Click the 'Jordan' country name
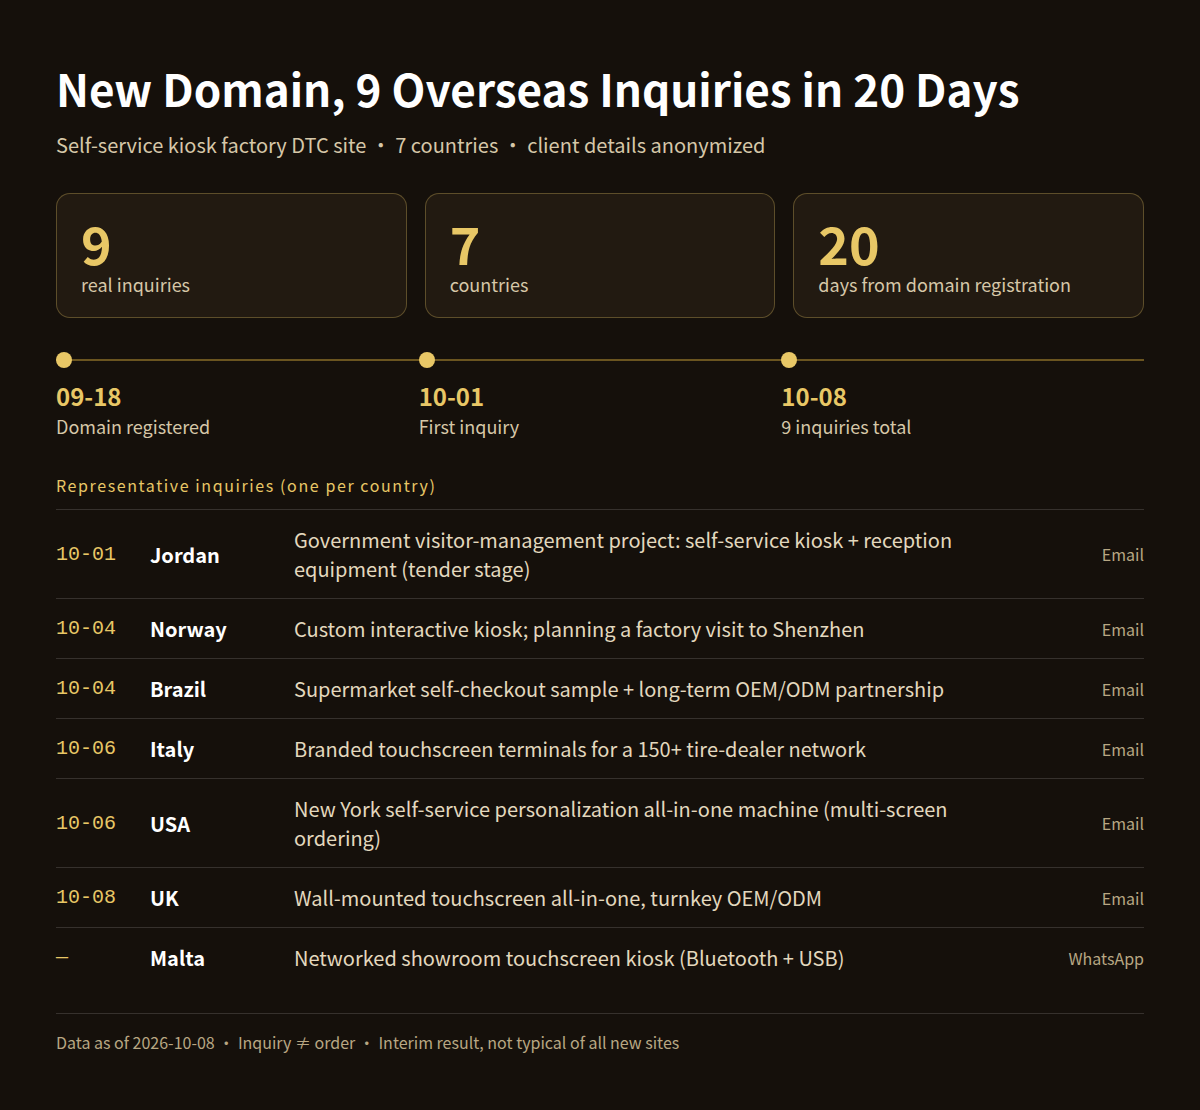The image size is (1200, 1110). click(185, 555)
